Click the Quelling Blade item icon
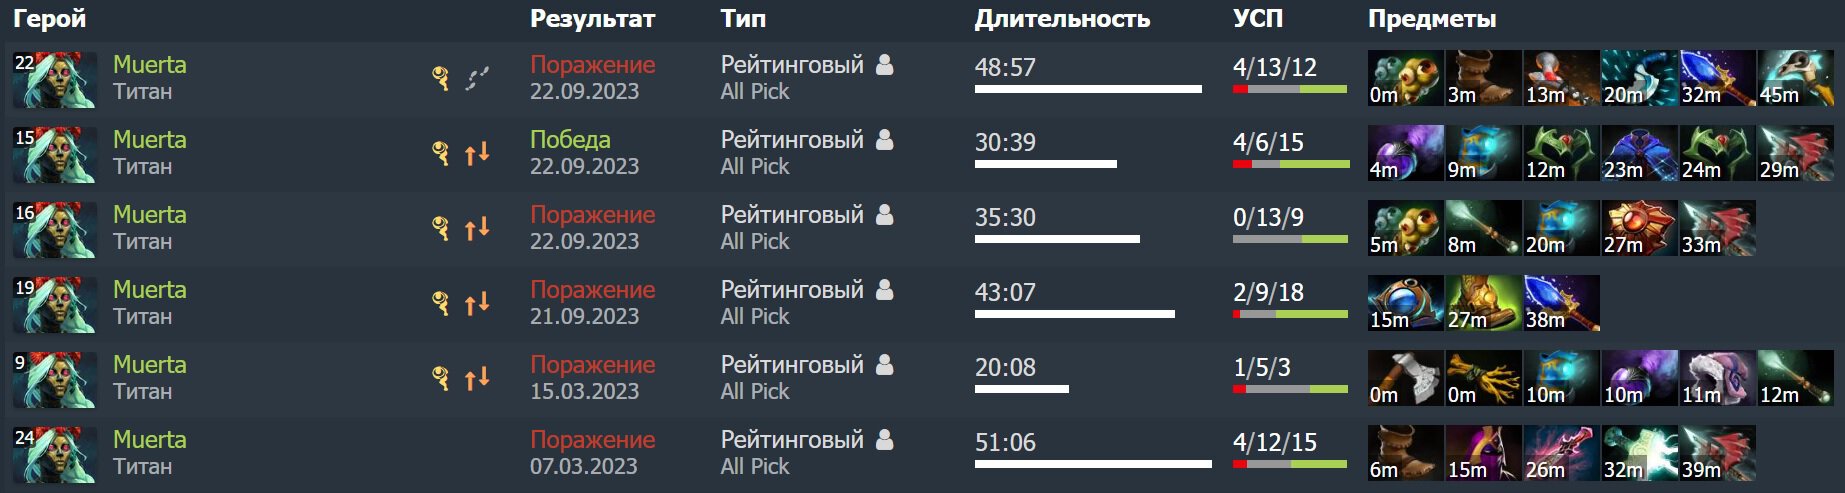This screenshot has width=1845, height=493. click(x=1405, y=378)
